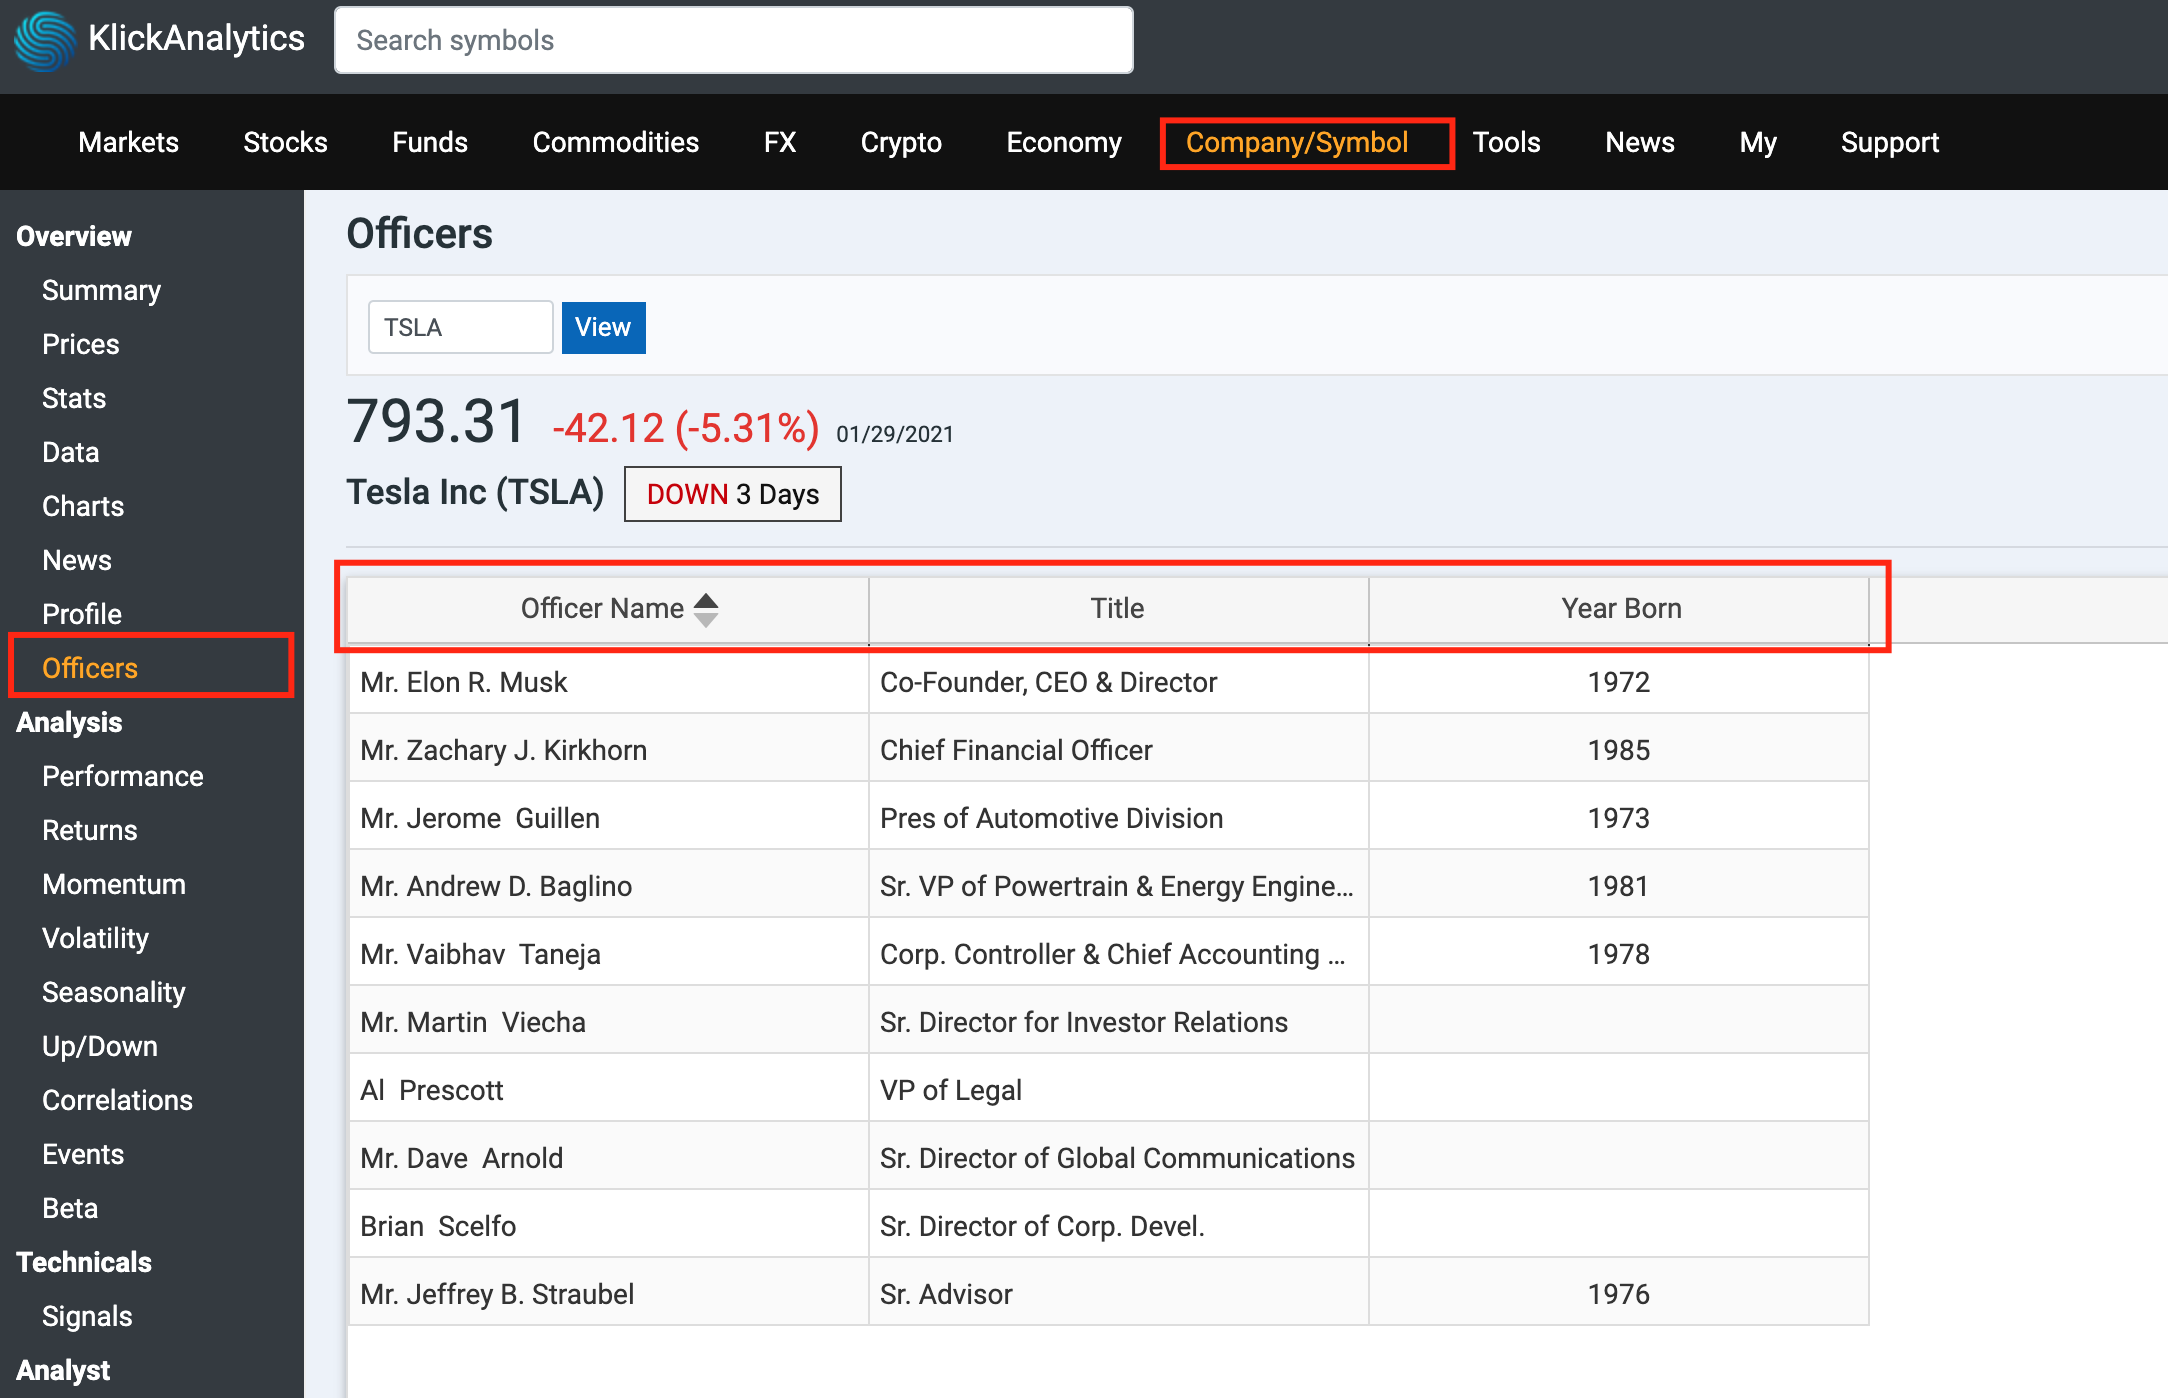Select the Mr. Zachary J. Kirkhorn cell
Image resolution: width=2168 pixels, height=1398 pixels.
coord(609,750)
